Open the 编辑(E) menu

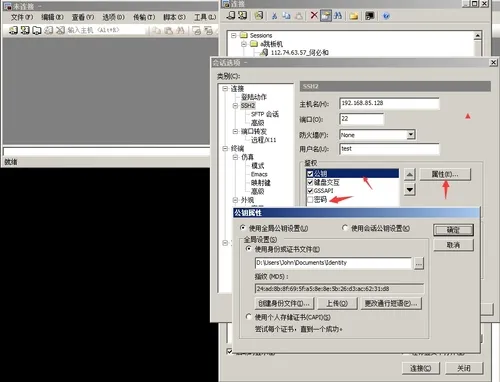[52, 17]
